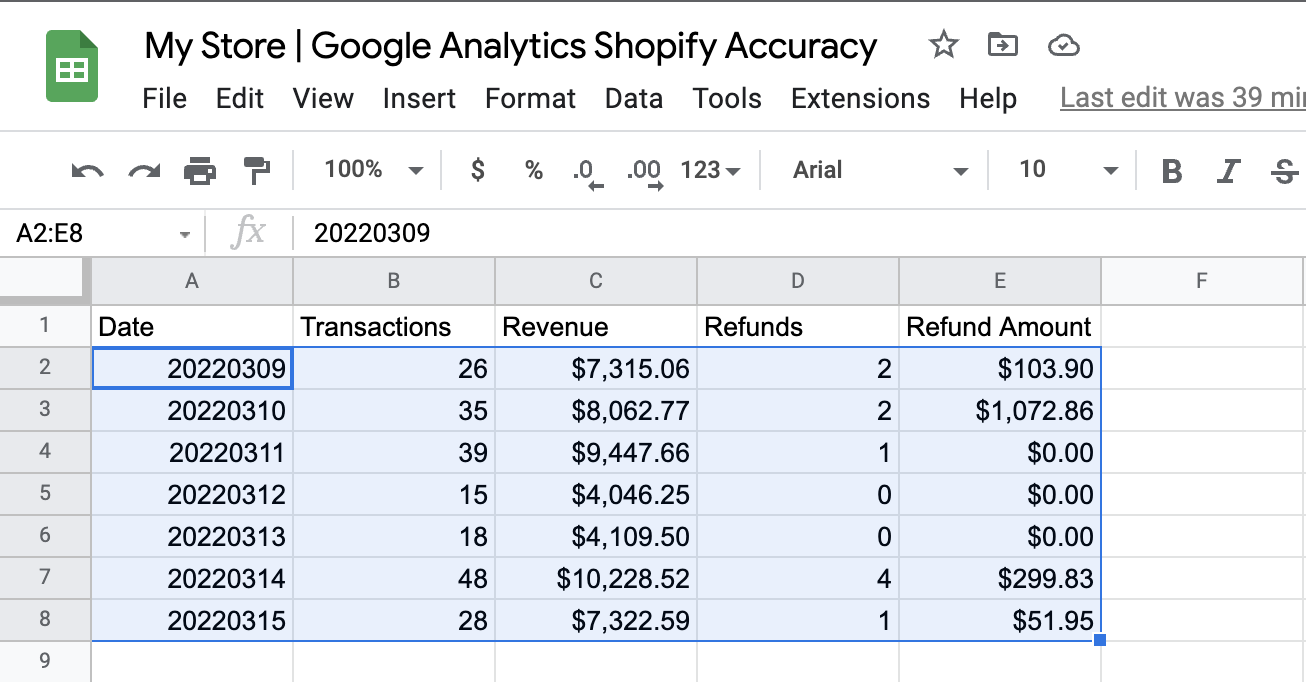Open the Data menu
1306x682 pixels.
point(633,99)
